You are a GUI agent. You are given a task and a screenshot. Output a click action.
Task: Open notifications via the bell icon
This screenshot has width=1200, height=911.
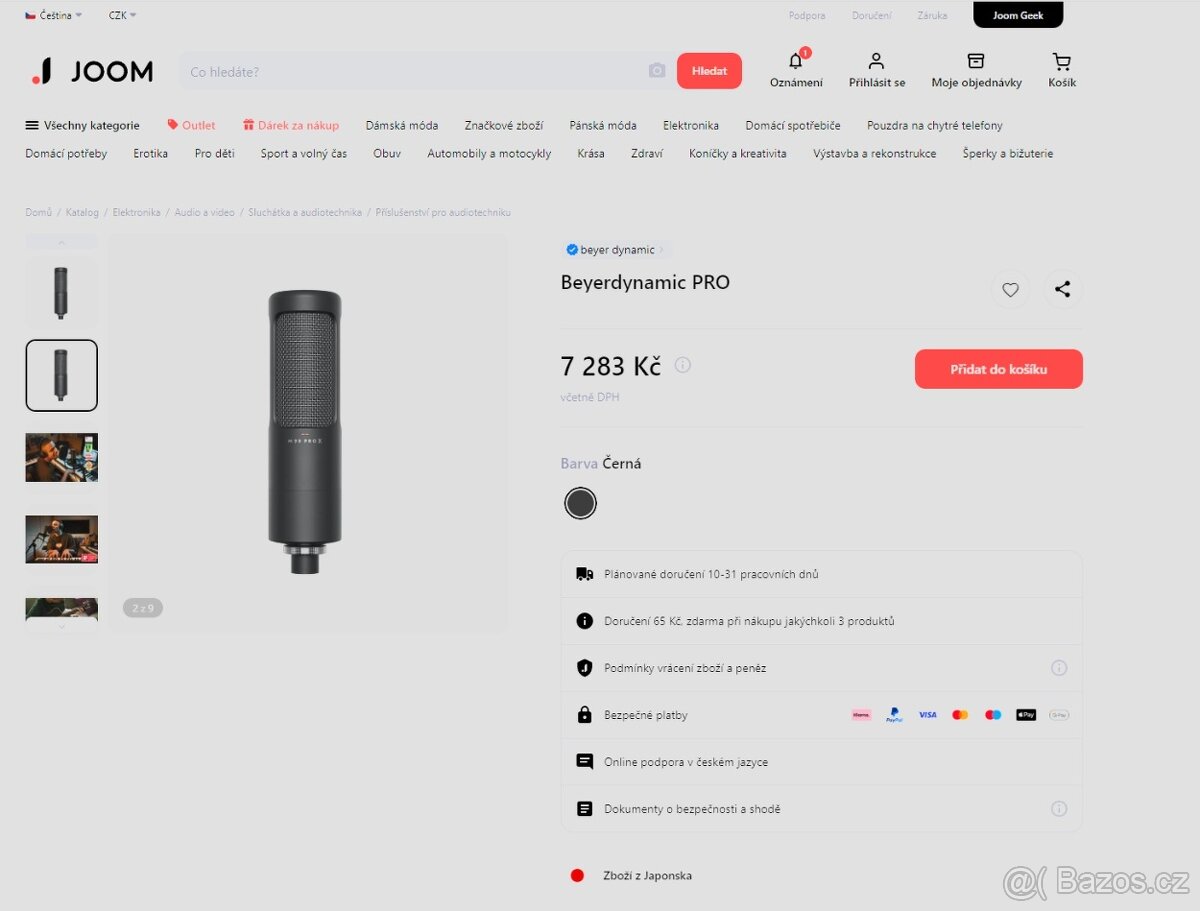coord(795,63)
